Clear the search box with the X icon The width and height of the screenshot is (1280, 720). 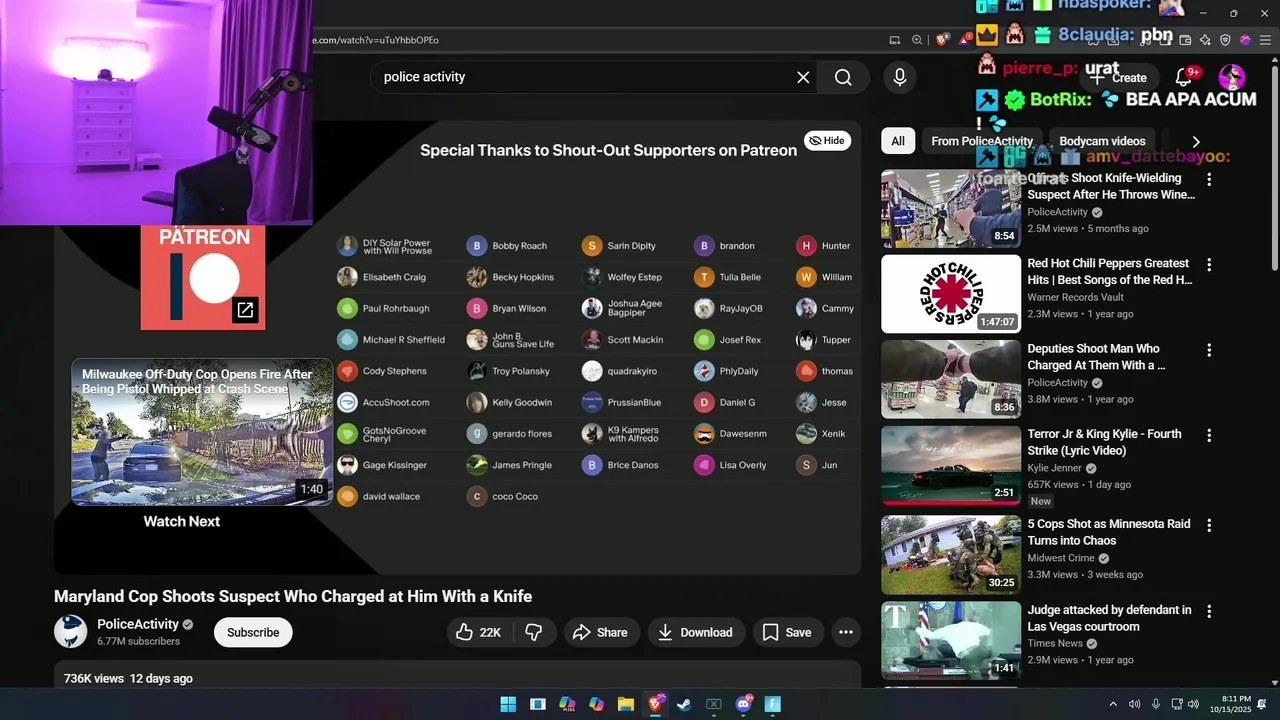click(803, 77)
